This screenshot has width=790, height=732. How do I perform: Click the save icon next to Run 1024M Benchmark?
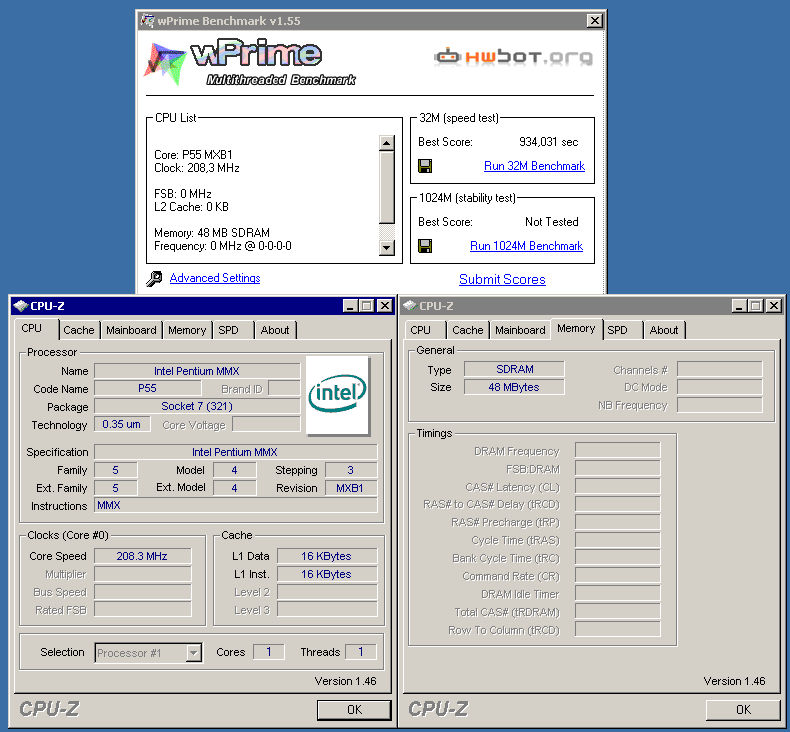click(425, 246)
